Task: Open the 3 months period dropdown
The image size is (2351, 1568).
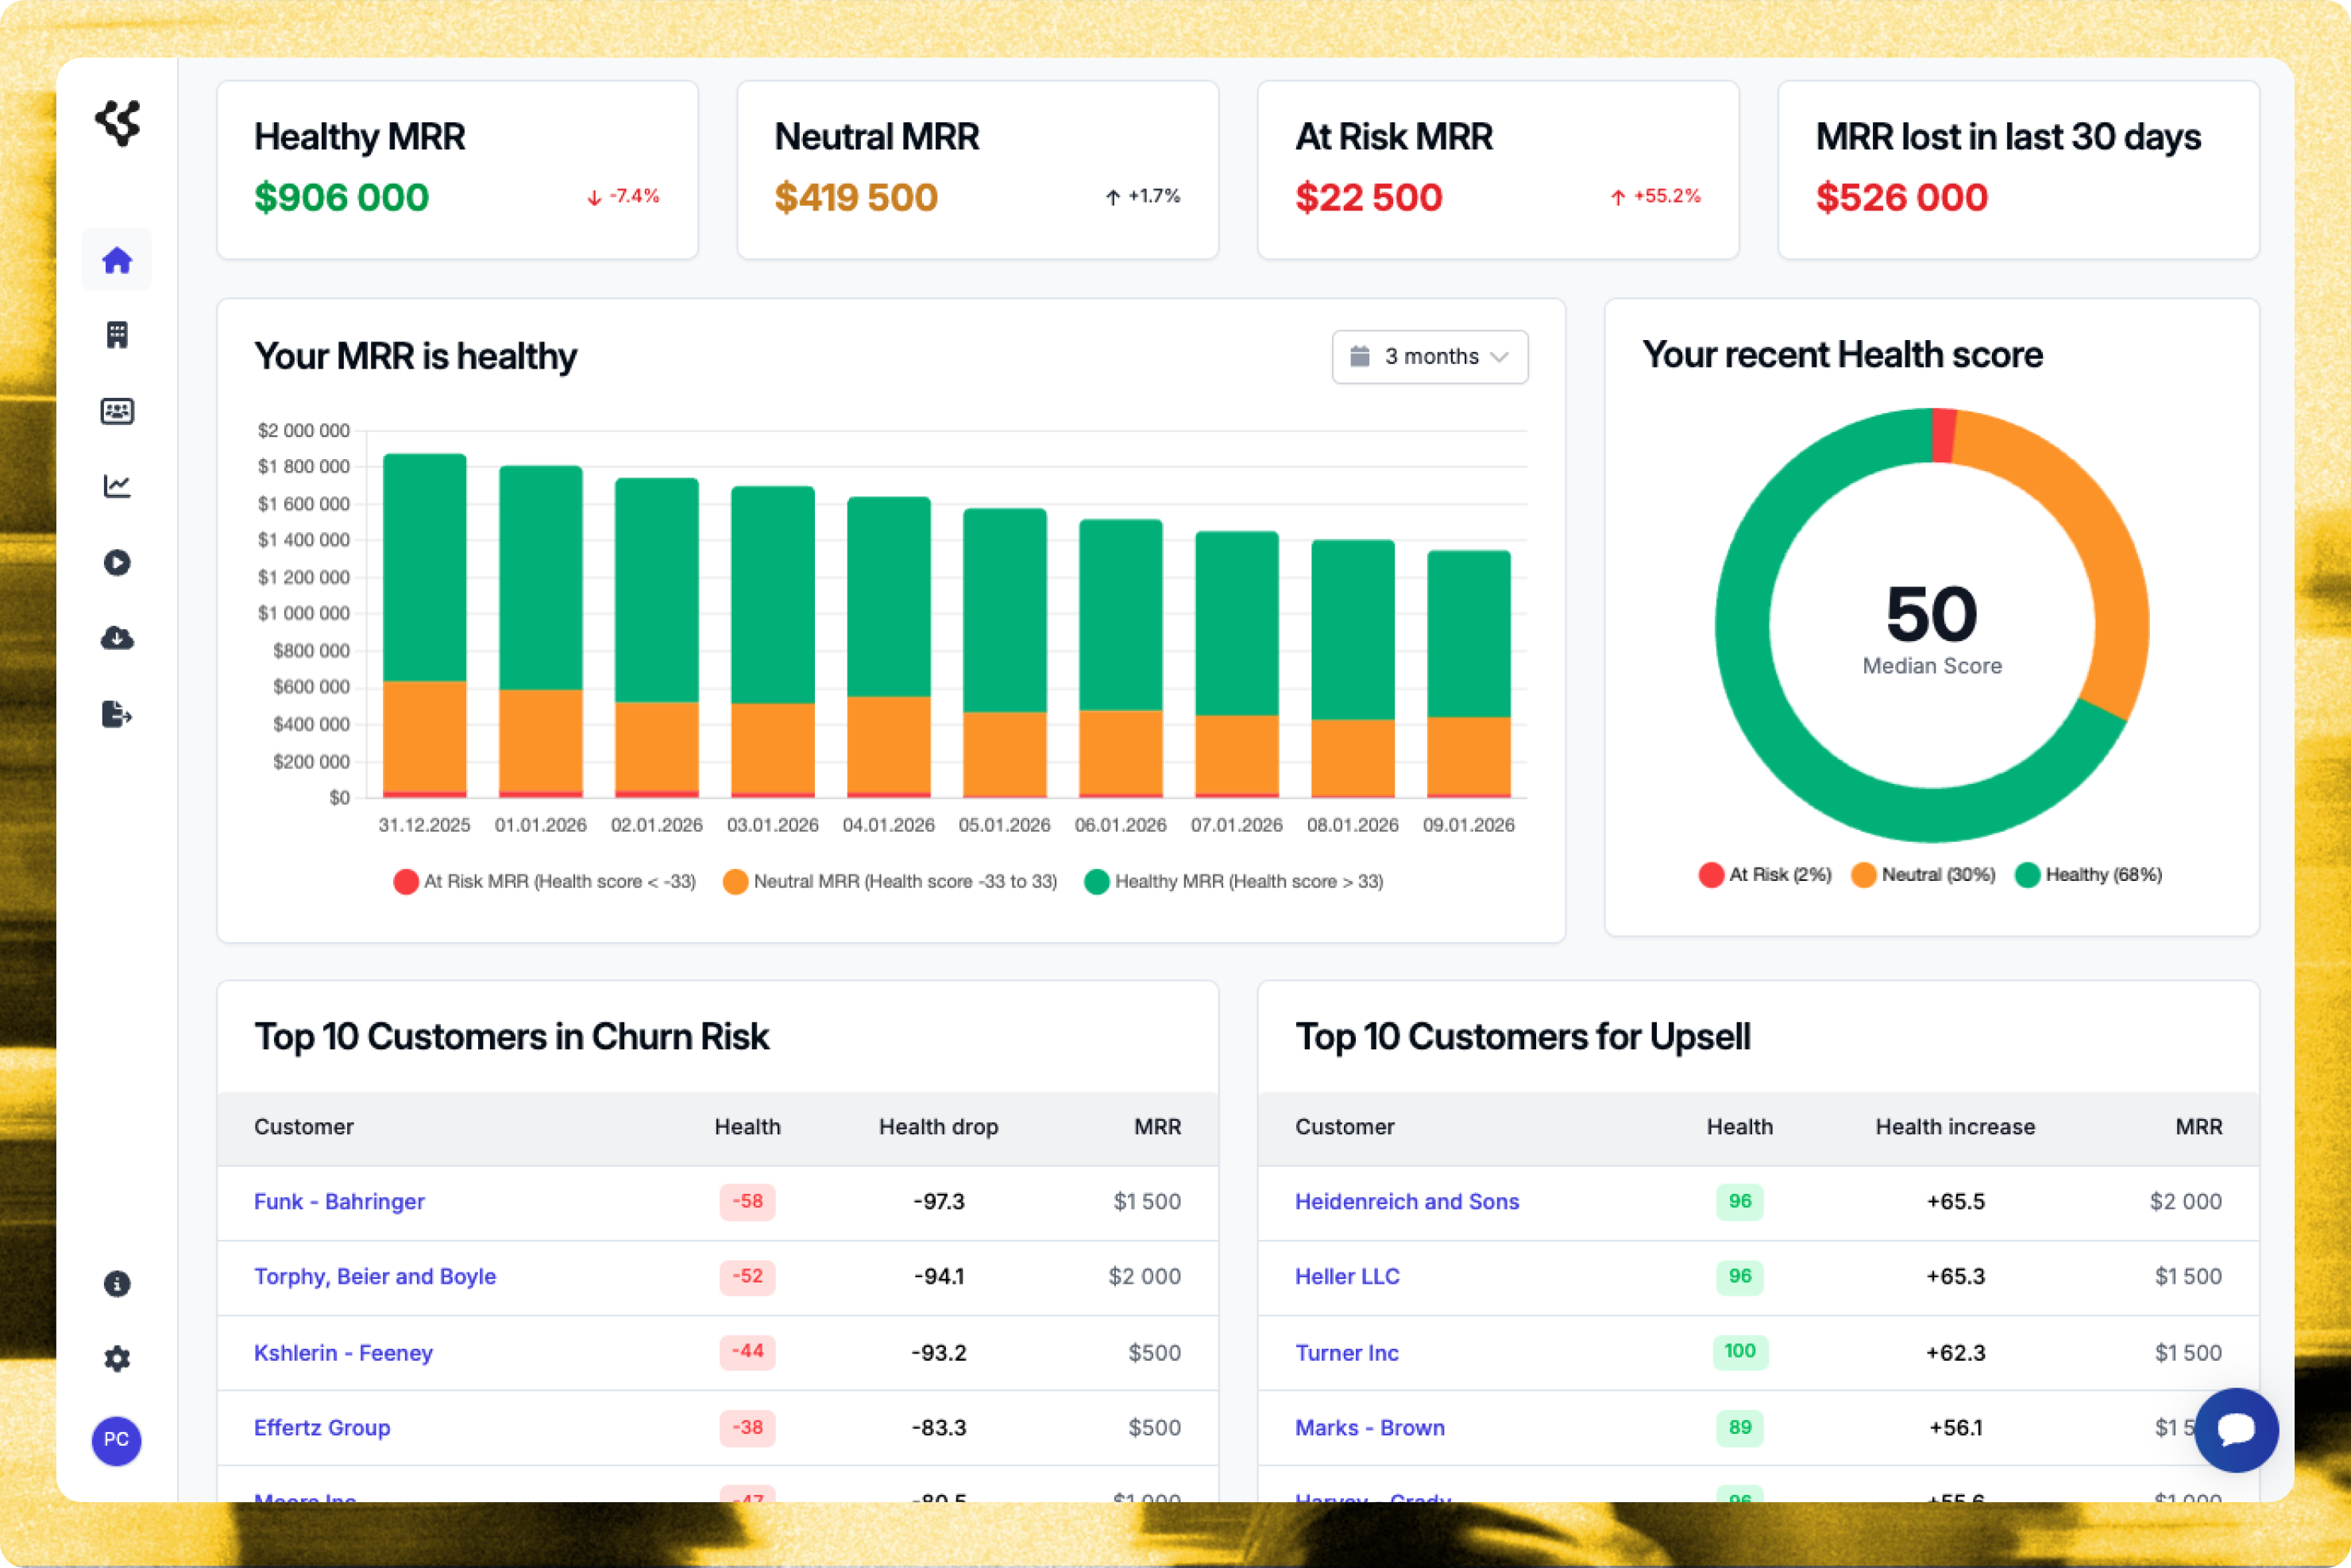Action: (x=1429, y=356)
